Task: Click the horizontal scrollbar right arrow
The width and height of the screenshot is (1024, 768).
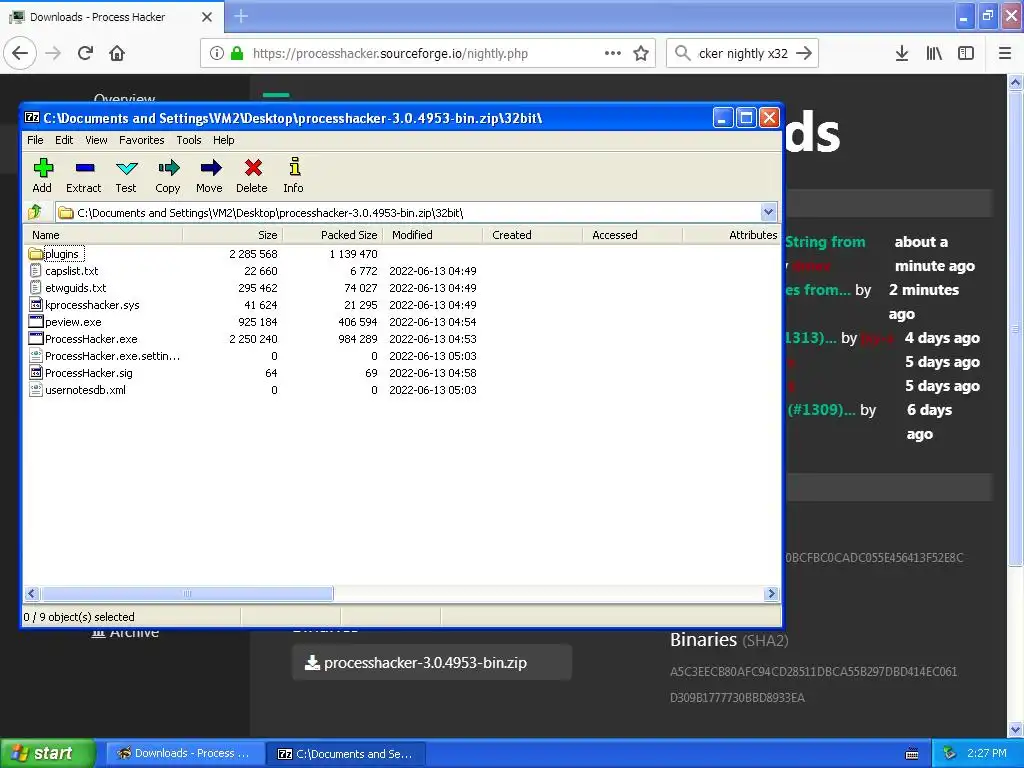Action: [771, 593]
